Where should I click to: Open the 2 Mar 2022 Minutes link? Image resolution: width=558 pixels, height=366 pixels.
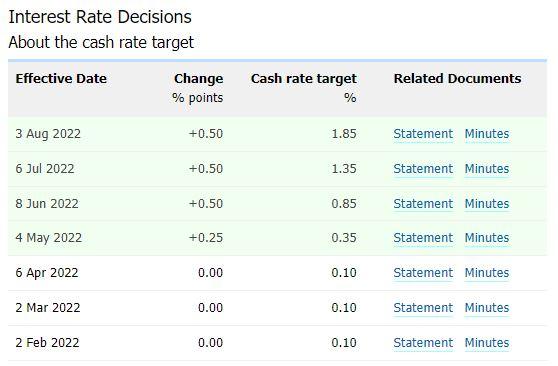pyautogui.click(x=487, y=308)
